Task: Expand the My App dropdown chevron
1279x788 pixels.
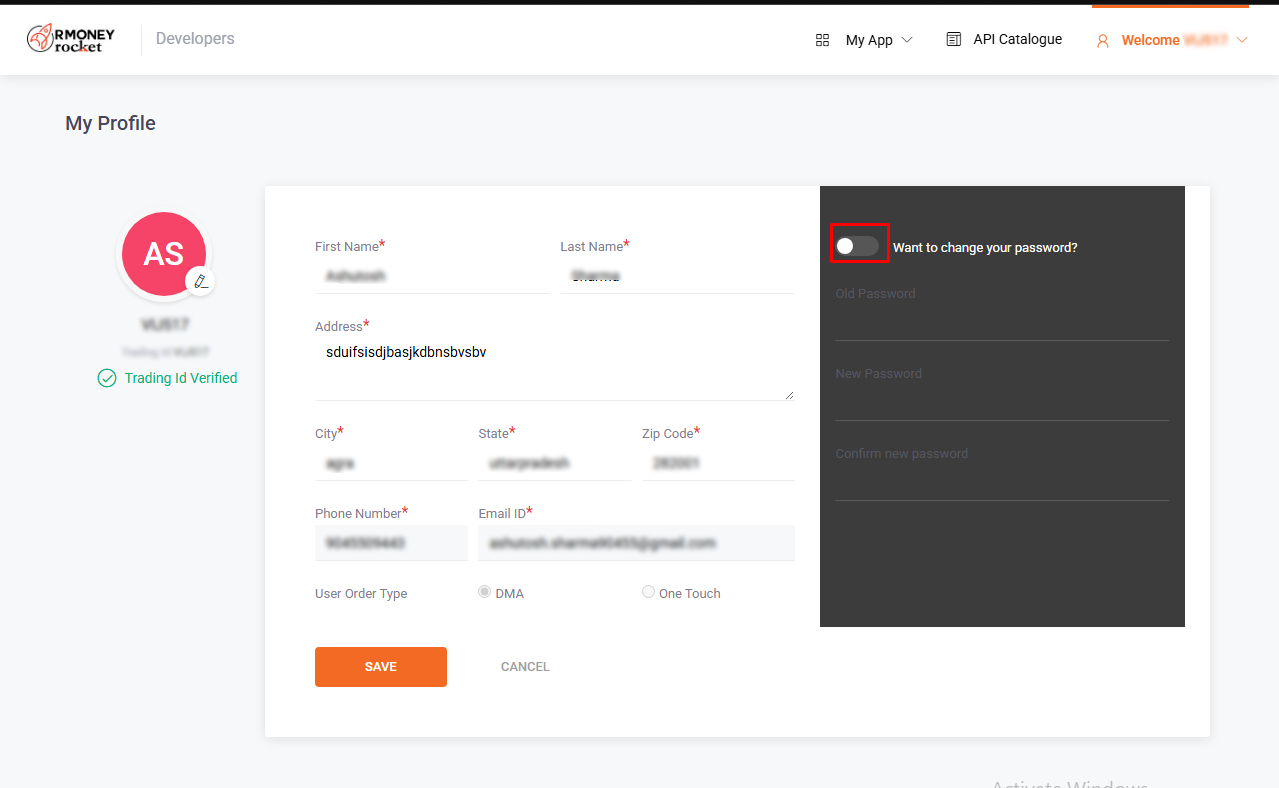Action: click(x=907, y=40)
